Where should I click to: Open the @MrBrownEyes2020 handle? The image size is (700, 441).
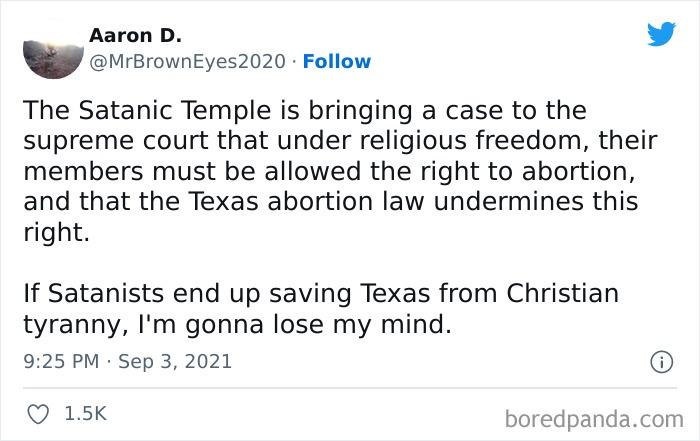tap(187, 62)
